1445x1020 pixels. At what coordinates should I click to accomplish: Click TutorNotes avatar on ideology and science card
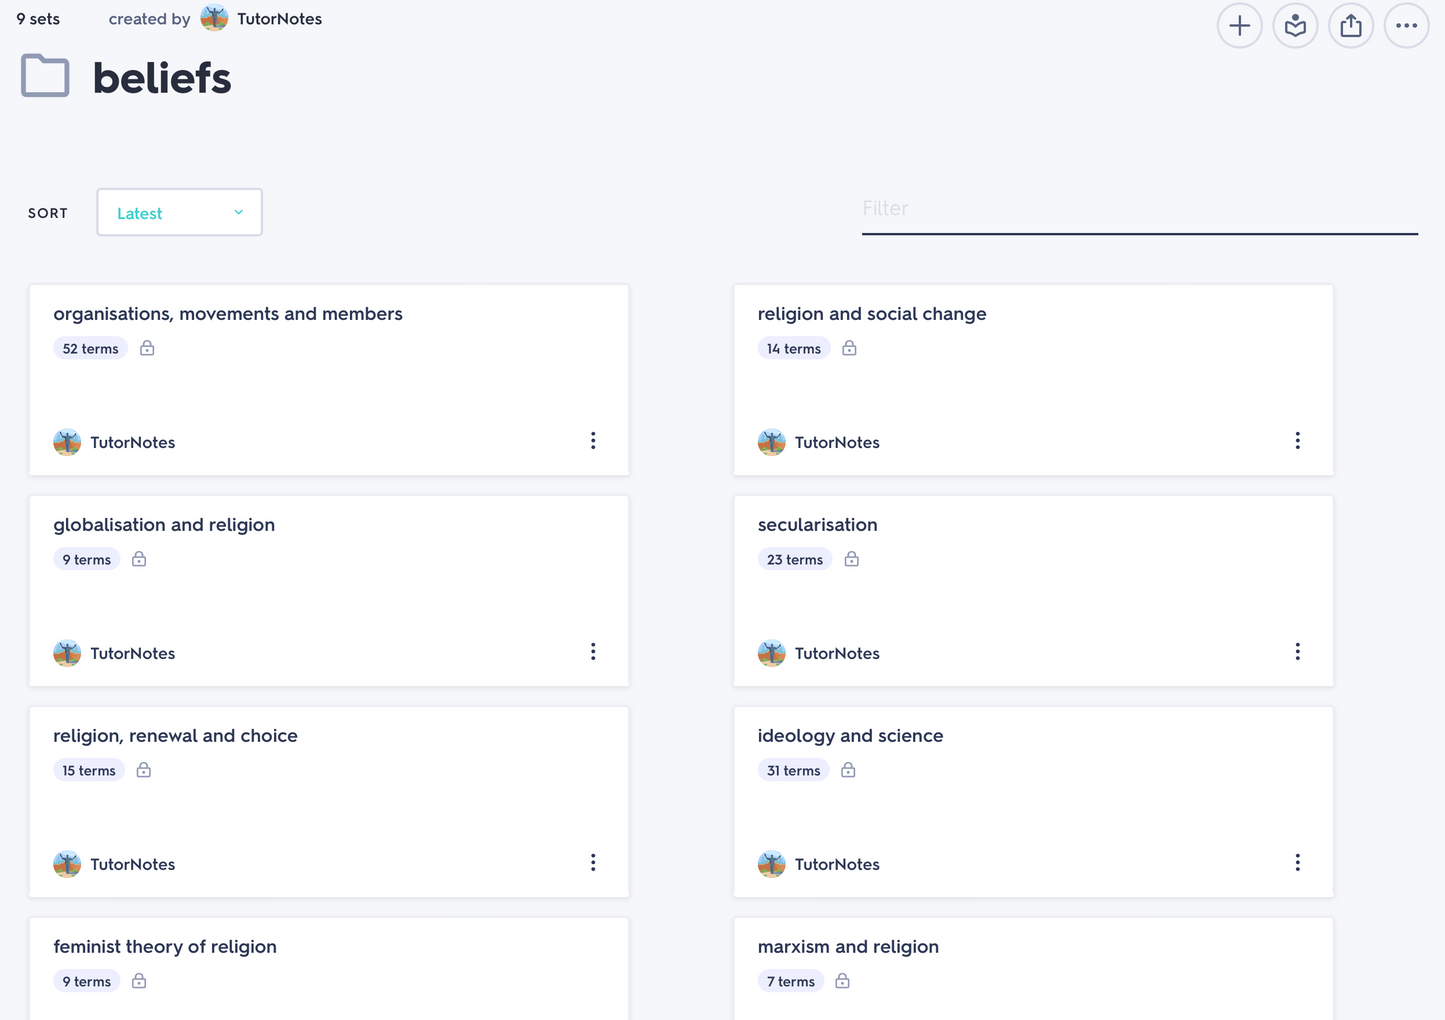pos(771,864)
